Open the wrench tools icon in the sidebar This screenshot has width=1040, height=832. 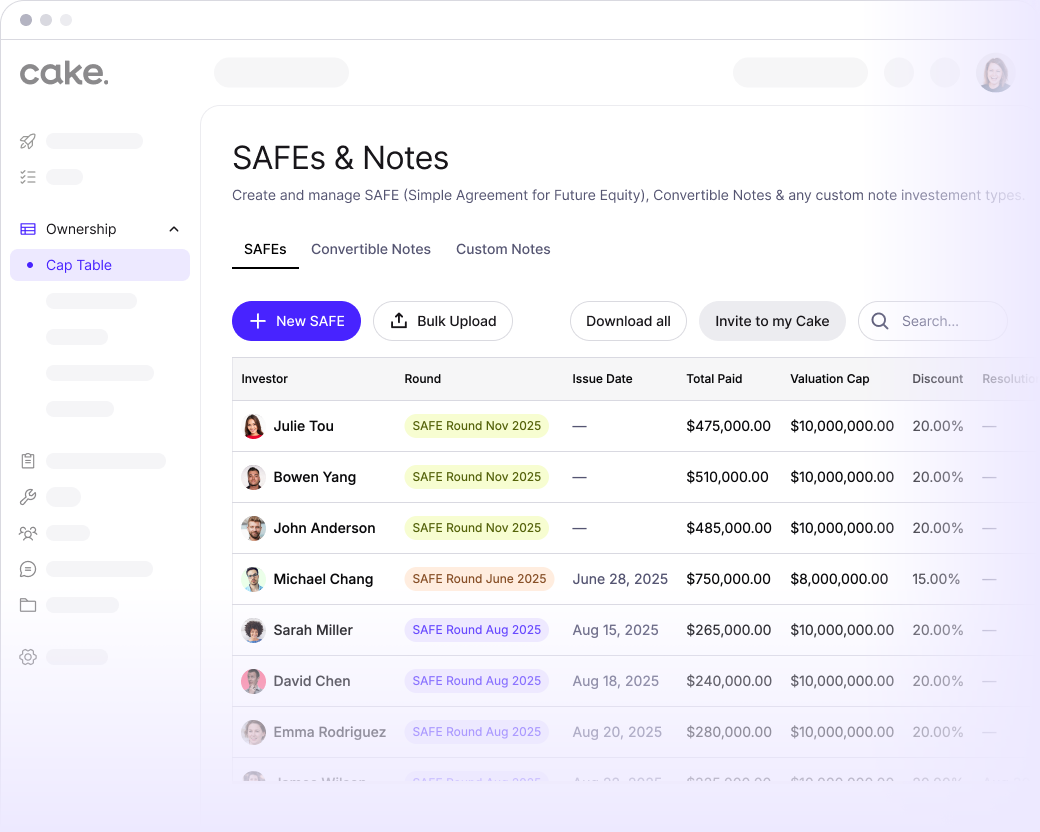[27, 496]
